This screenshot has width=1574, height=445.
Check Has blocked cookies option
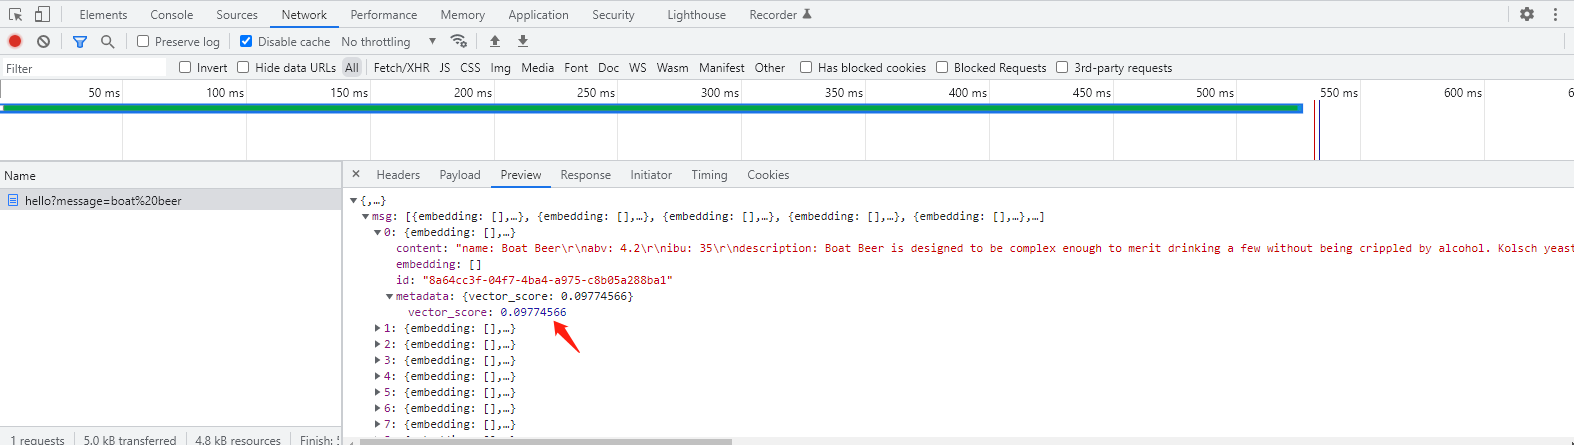(806, 67)
